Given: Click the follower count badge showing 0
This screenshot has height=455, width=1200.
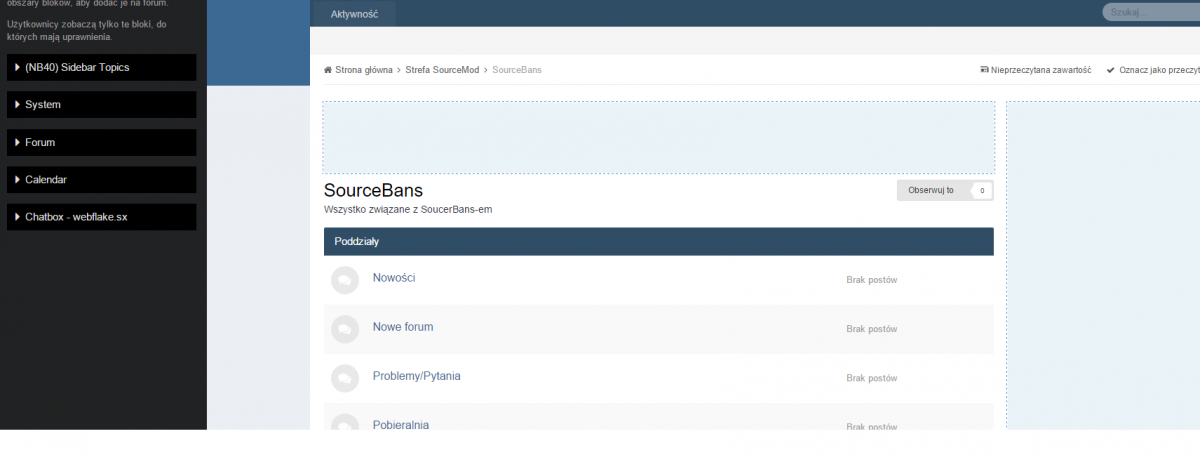Looking at the screenshot, I should click(982, 190).
